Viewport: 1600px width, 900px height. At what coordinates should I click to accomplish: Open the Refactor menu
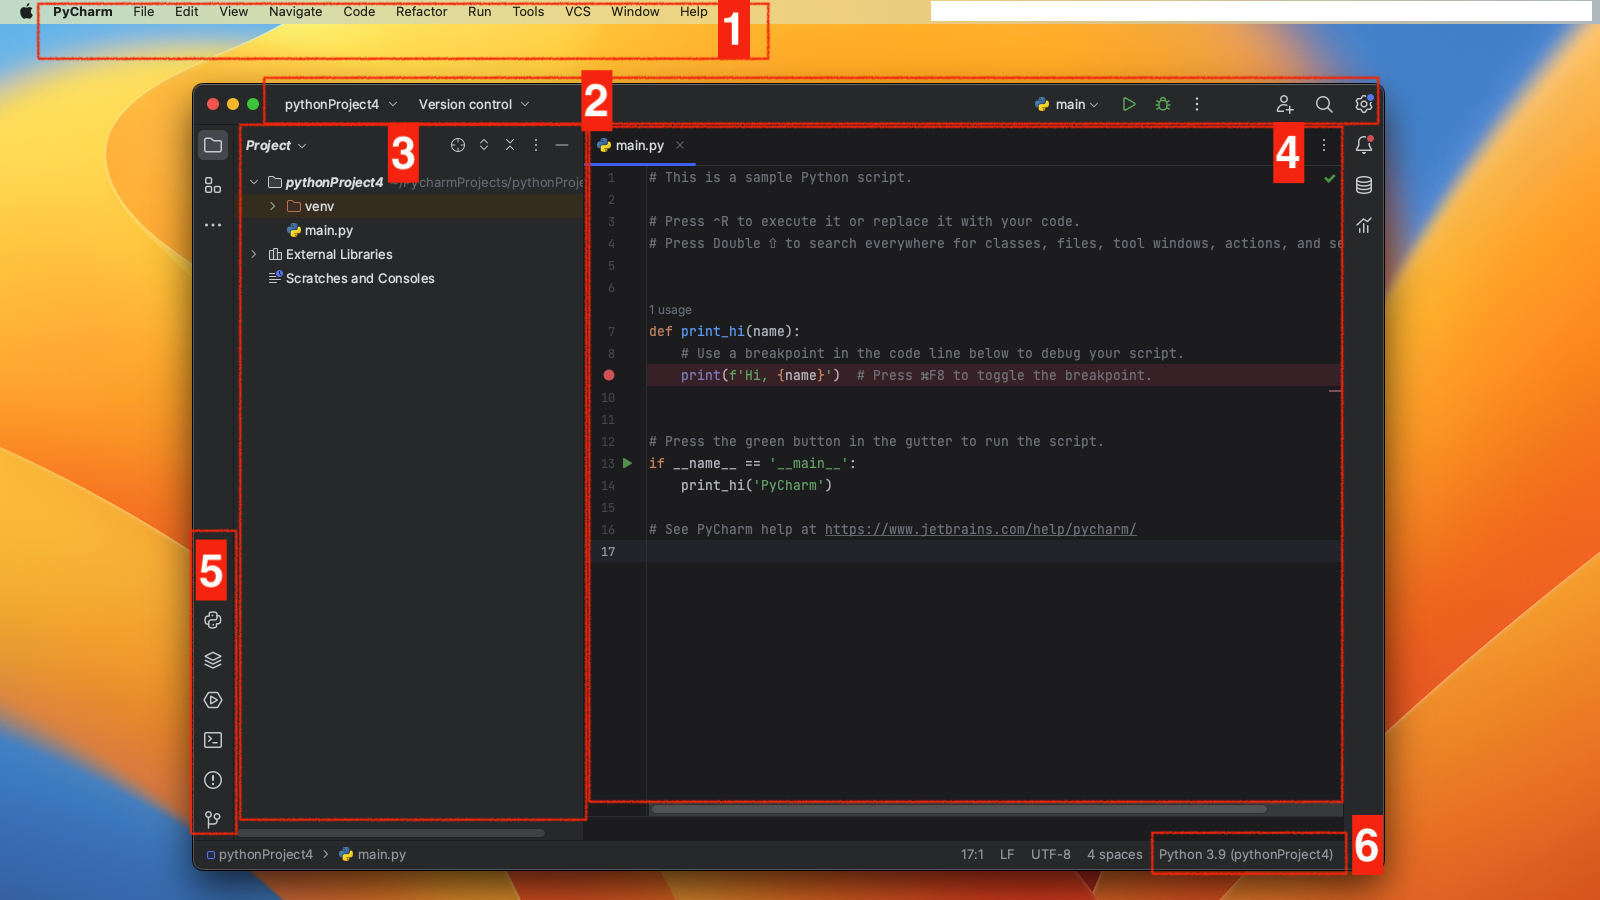point(422,12)
